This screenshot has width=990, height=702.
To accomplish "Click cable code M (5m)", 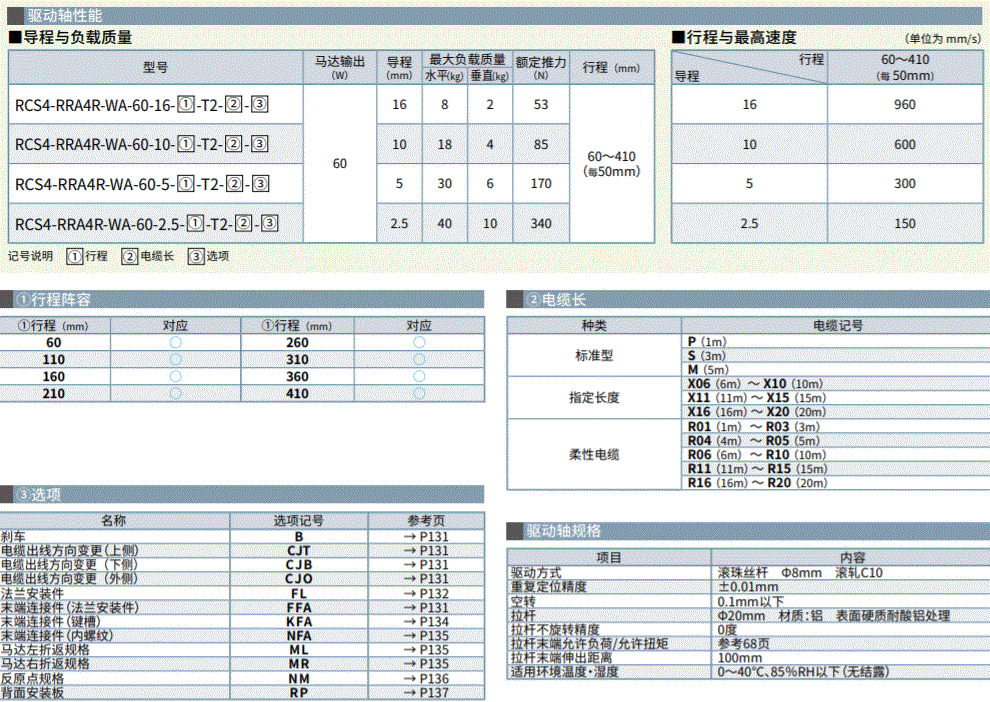I will [x=708, y=369].
